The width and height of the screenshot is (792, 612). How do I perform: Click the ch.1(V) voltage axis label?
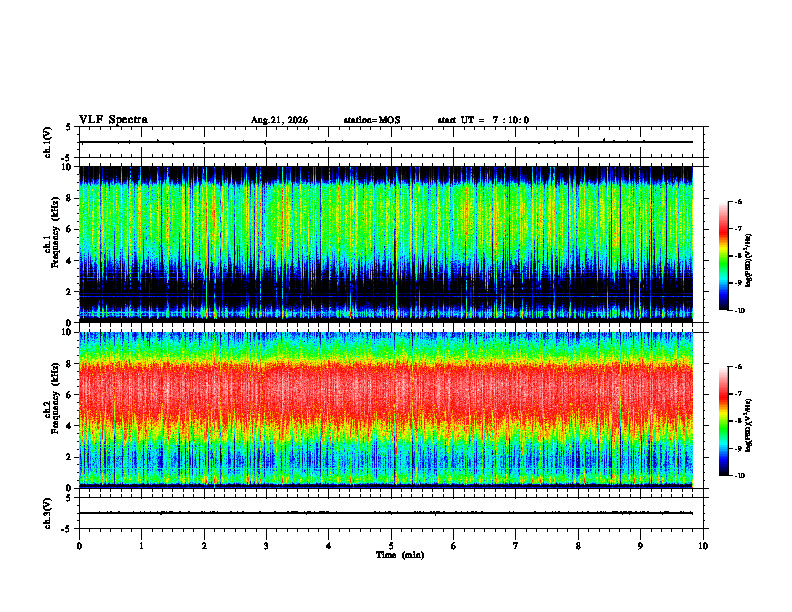tap(48, 142)
